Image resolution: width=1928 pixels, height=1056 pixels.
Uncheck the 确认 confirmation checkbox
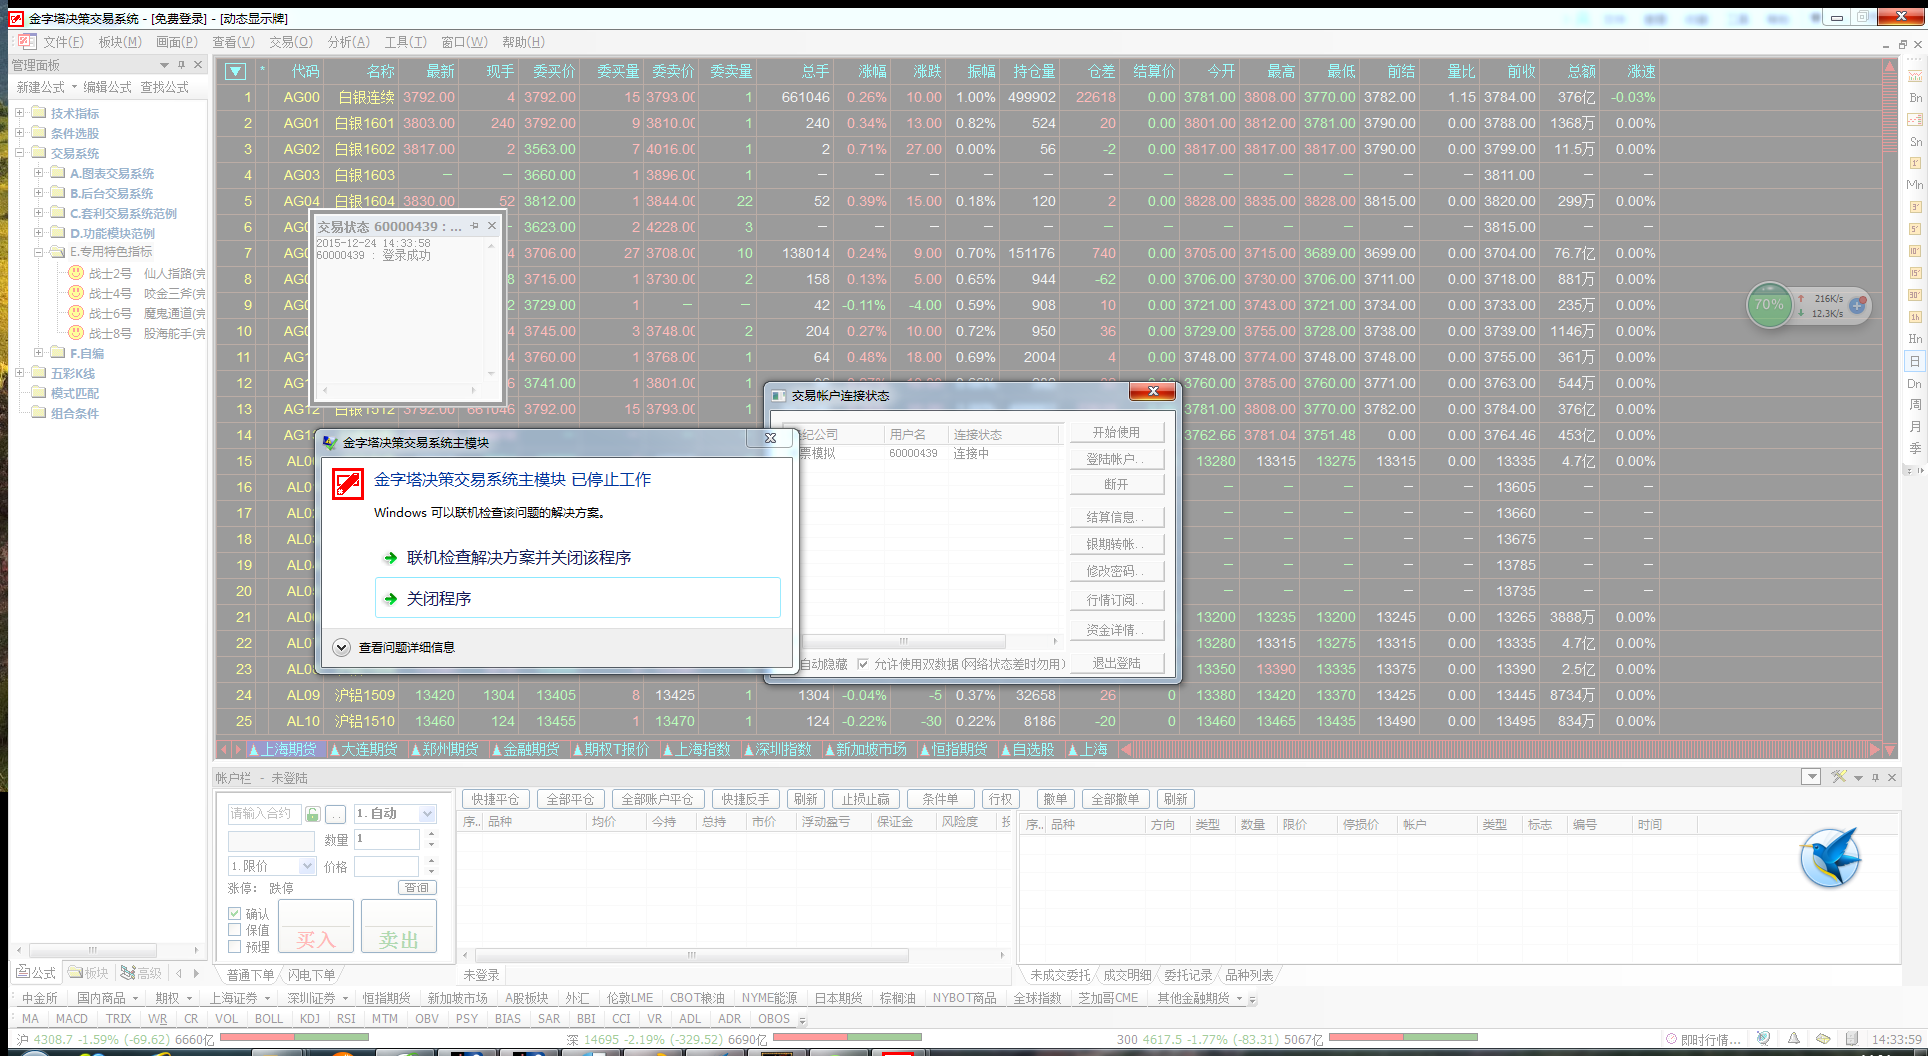click(235, 913)
